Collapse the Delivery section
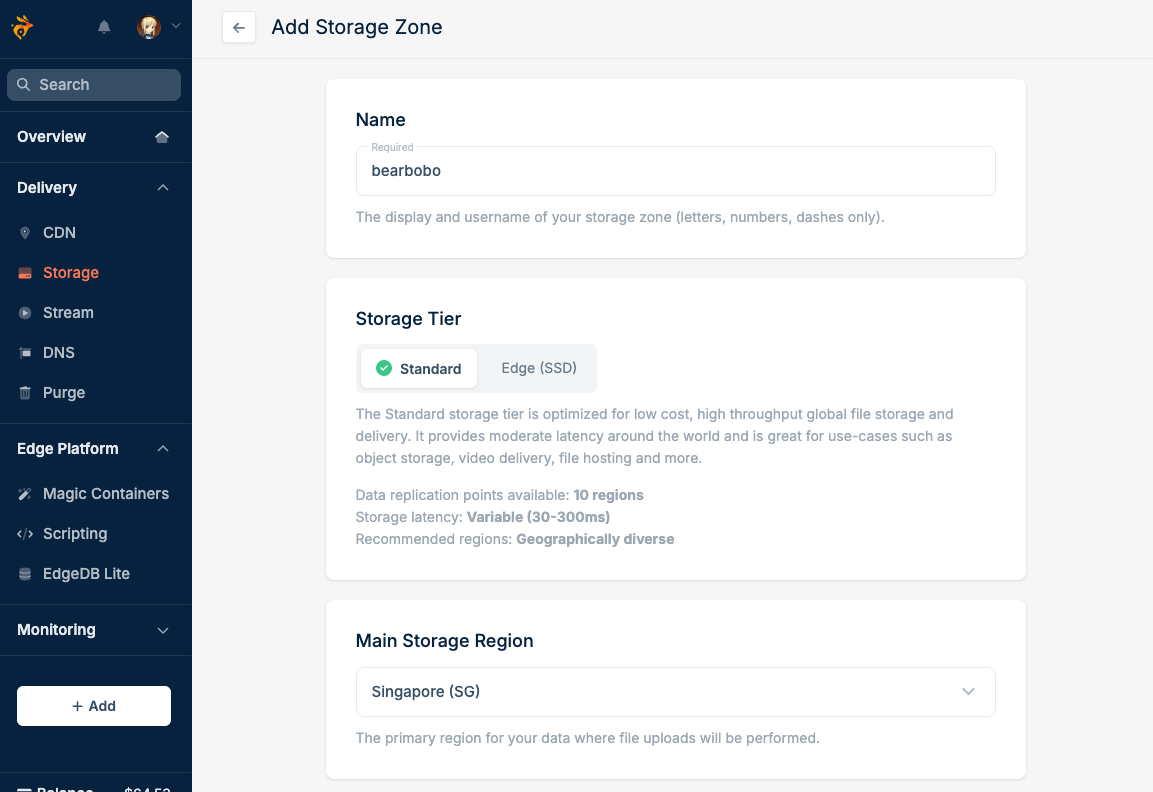The width and height of the screenshot is (1153, 792). click(x=163, y=188)
